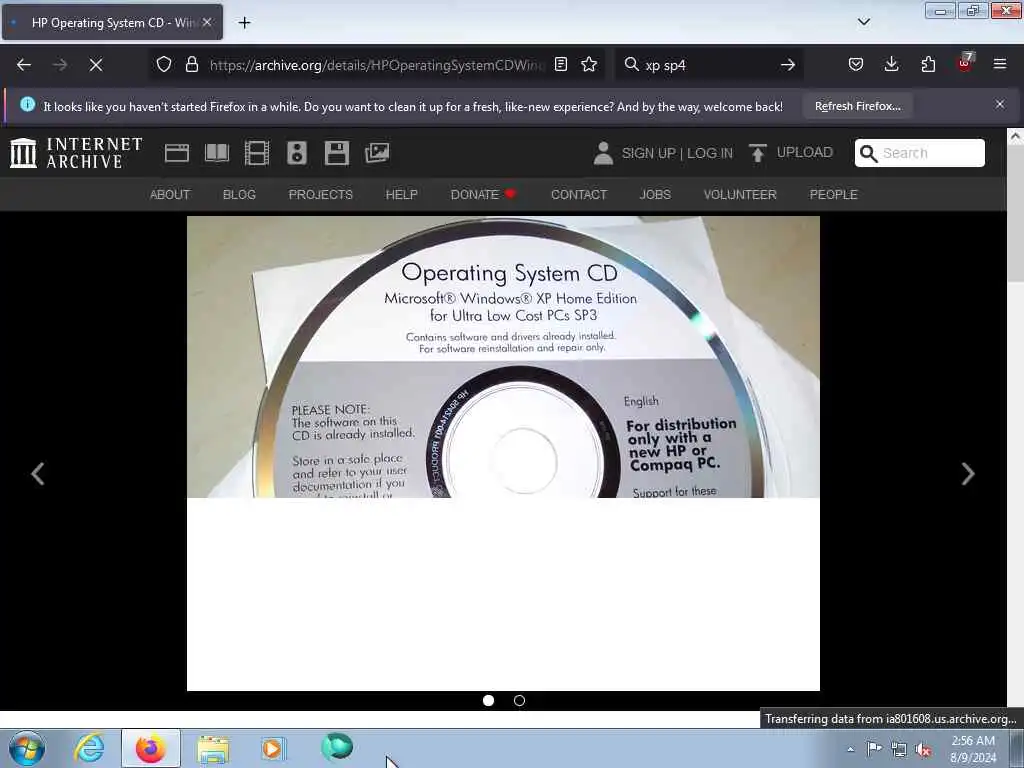The width and height of the screenshot is (1024, 768).
Task: Bookmark this page with the star
Action: [x=589, y=64]
